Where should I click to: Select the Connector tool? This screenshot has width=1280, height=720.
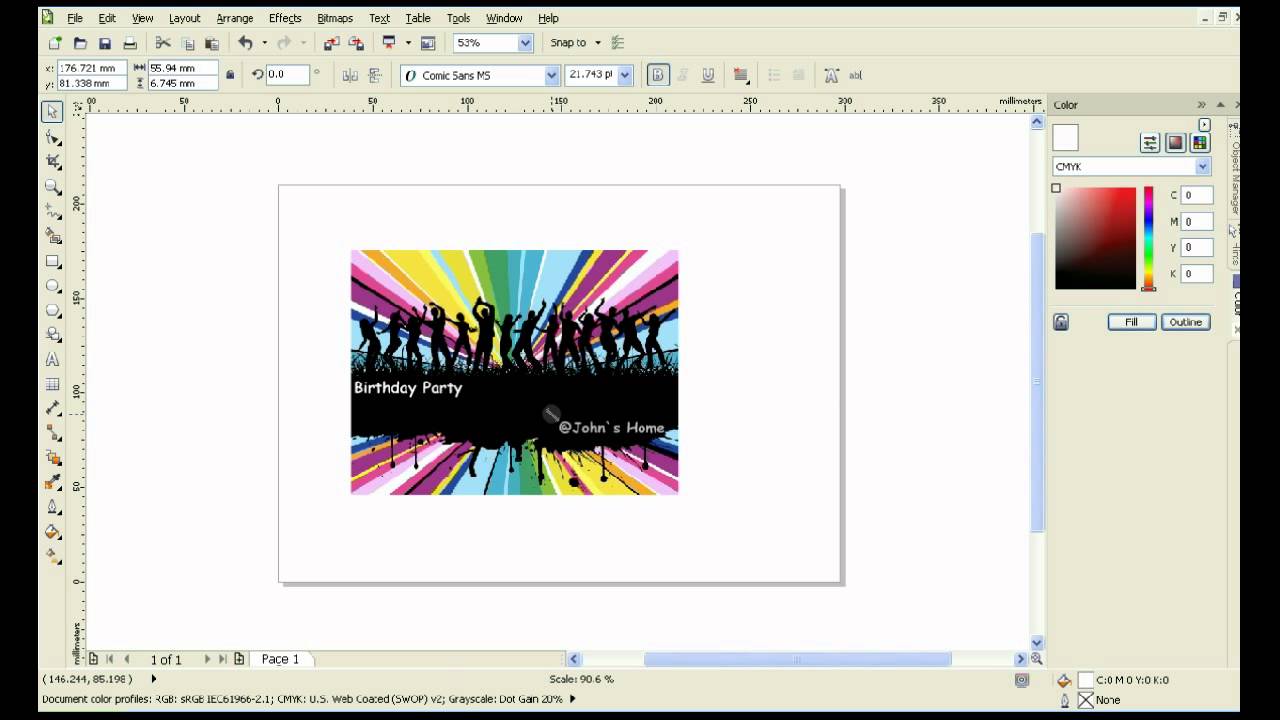pyautogui.click(x=52, y=433)
